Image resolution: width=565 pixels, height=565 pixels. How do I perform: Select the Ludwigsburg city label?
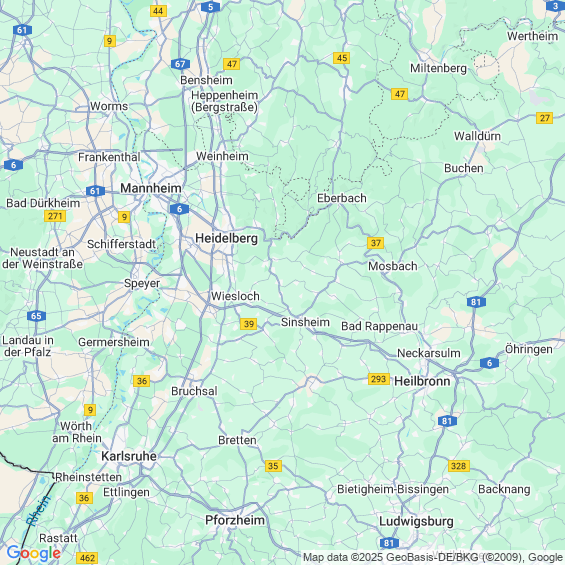point(416,521)
